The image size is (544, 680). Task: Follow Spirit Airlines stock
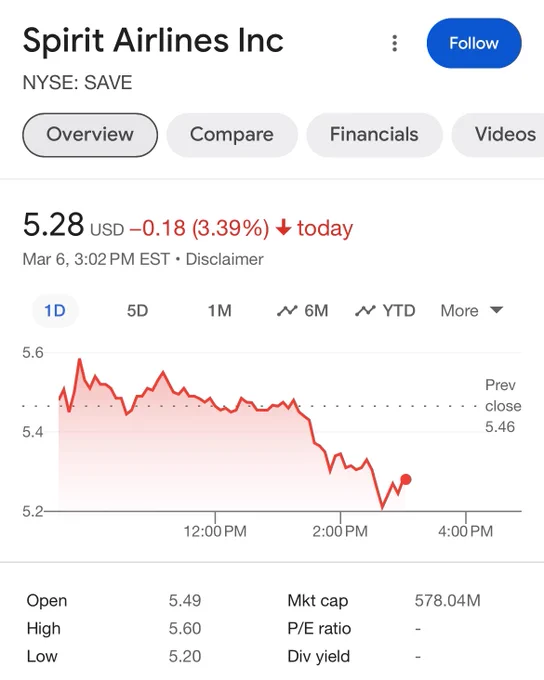click(474, 43)
